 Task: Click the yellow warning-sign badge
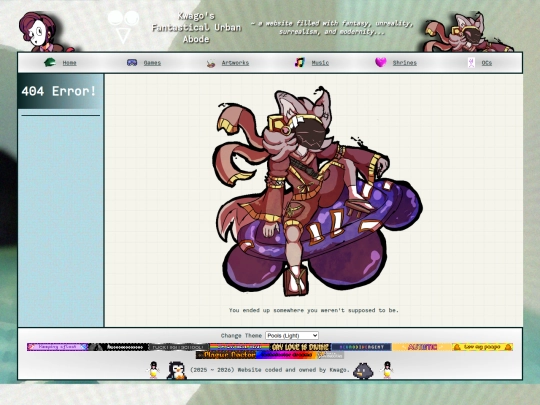click(x=482, y=347)
